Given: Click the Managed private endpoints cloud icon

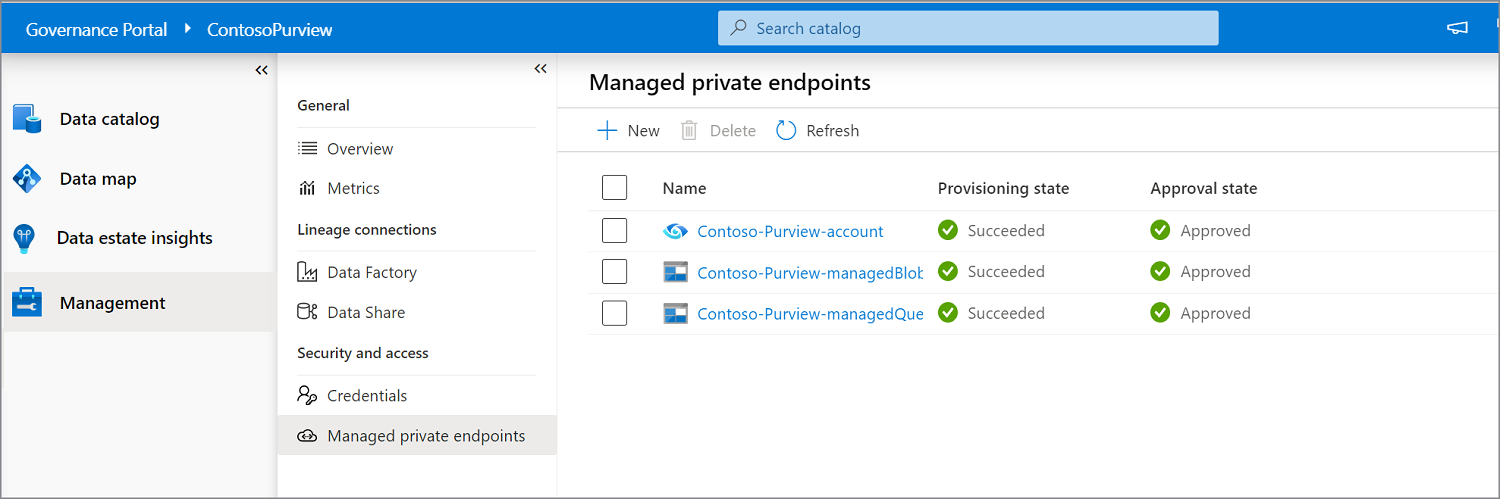Looking at the screenshot, I should [307, 436].
